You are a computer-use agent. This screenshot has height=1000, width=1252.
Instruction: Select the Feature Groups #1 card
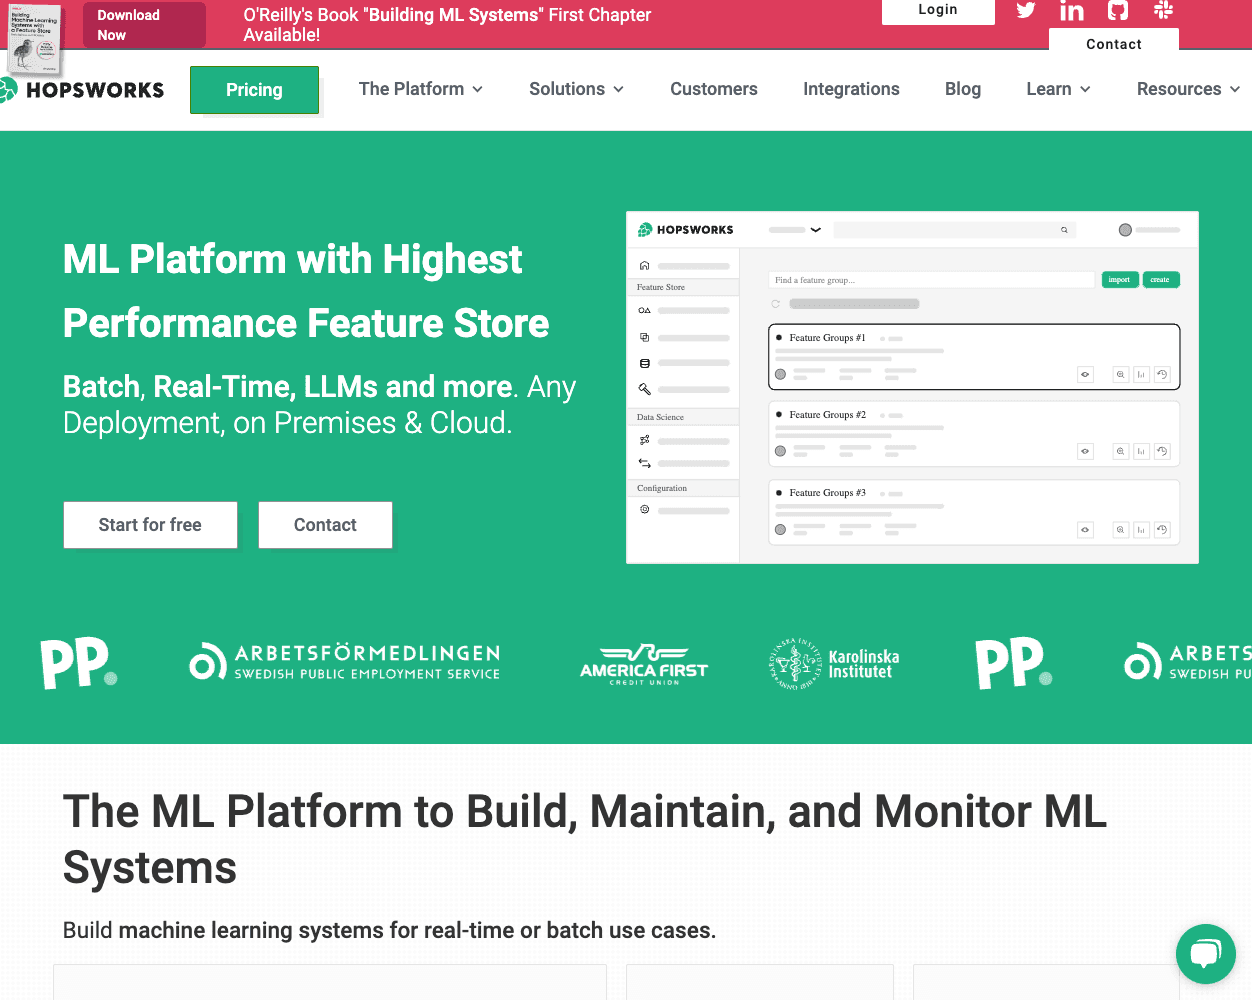[974, 356]
